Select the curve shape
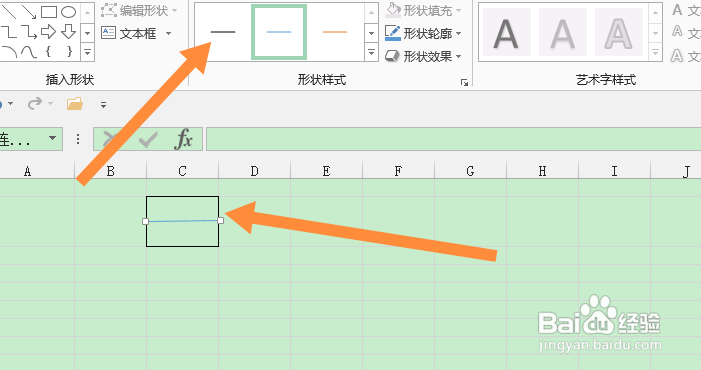 click(29, 52)
